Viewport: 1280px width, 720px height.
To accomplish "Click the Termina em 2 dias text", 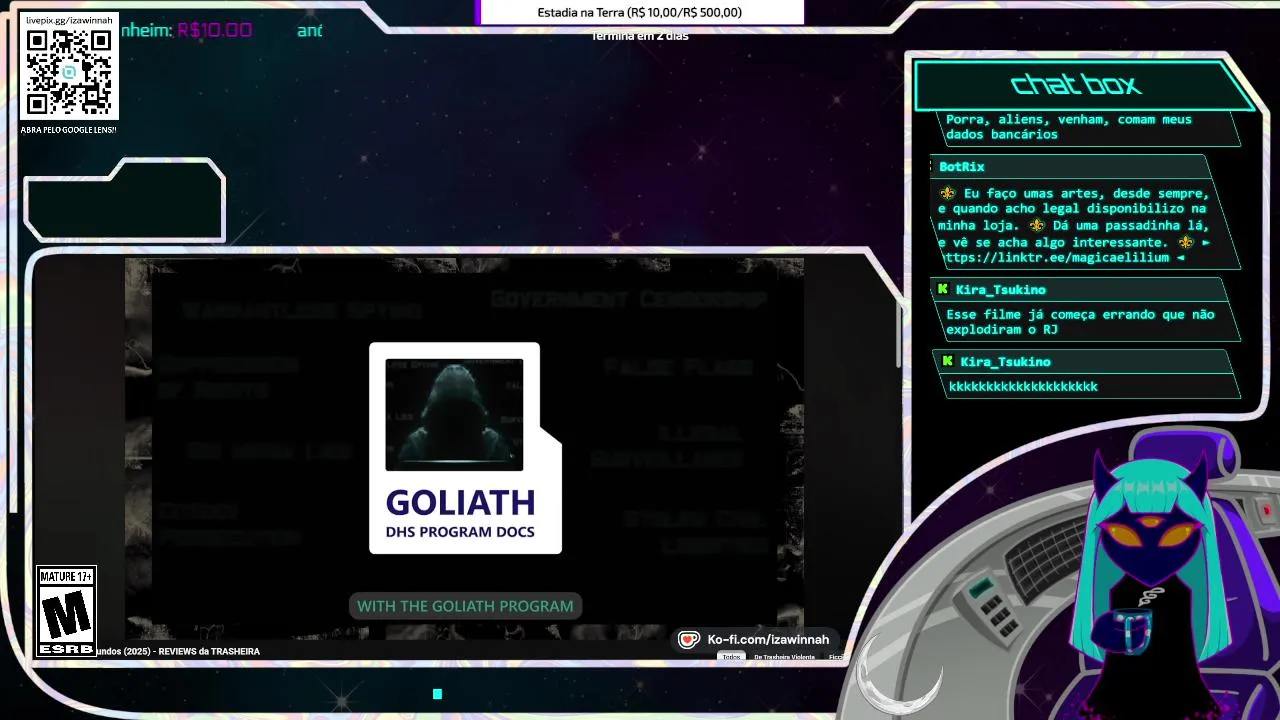I will pos(640,36).
